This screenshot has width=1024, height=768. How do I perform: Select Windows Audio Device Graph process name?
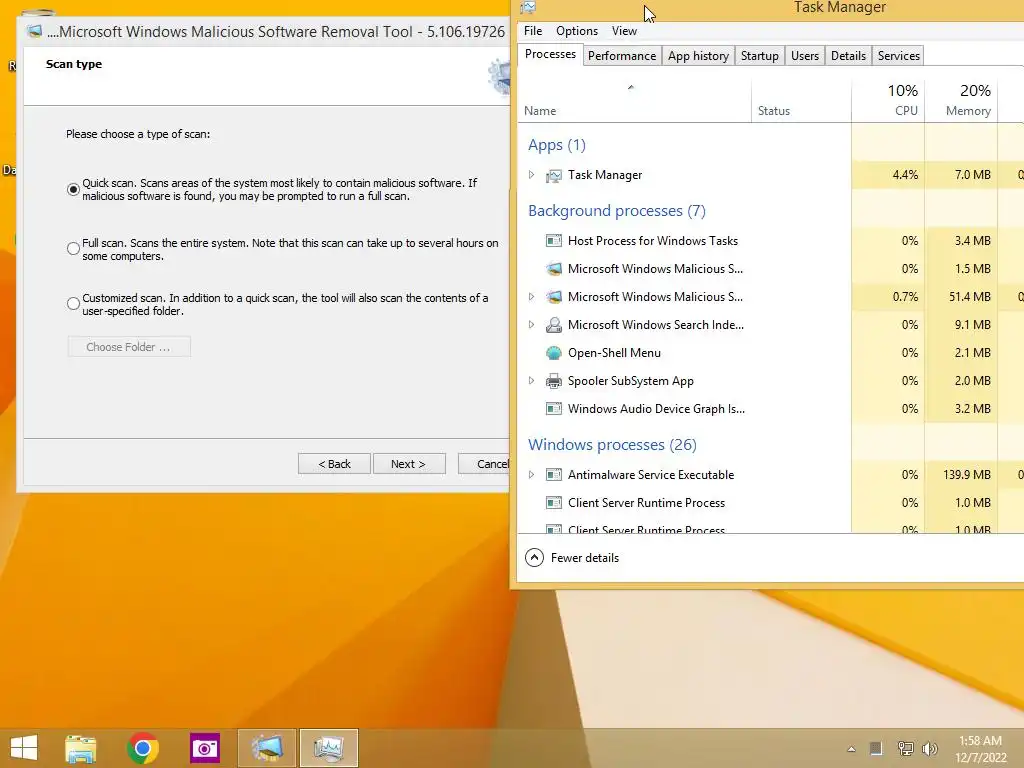(656, 409)
